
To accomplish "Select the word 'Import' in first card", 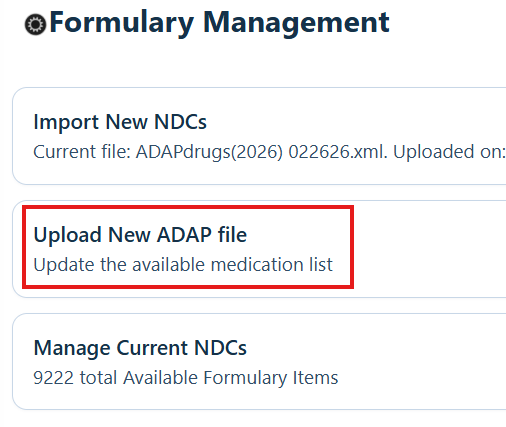I will tap(66, 122).
